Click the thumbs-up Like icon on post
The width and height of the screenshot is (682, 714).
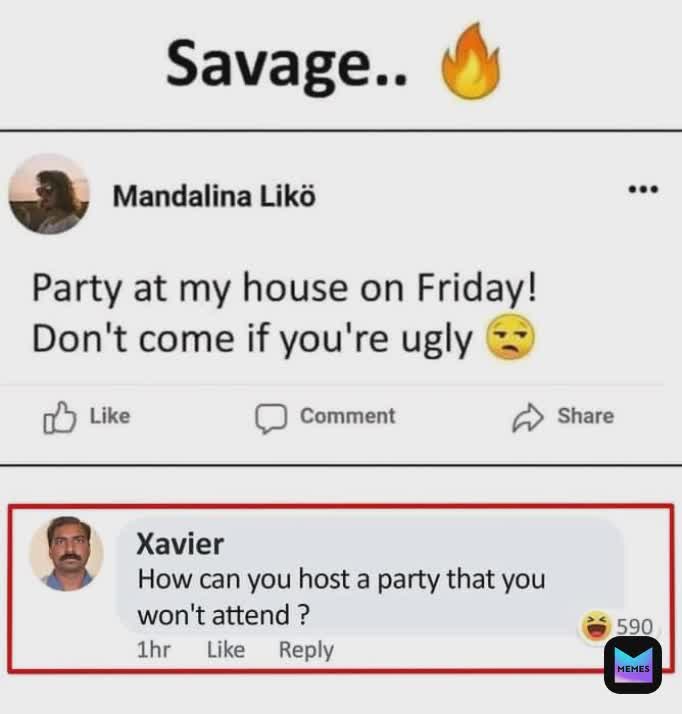[x=60, y=417]
